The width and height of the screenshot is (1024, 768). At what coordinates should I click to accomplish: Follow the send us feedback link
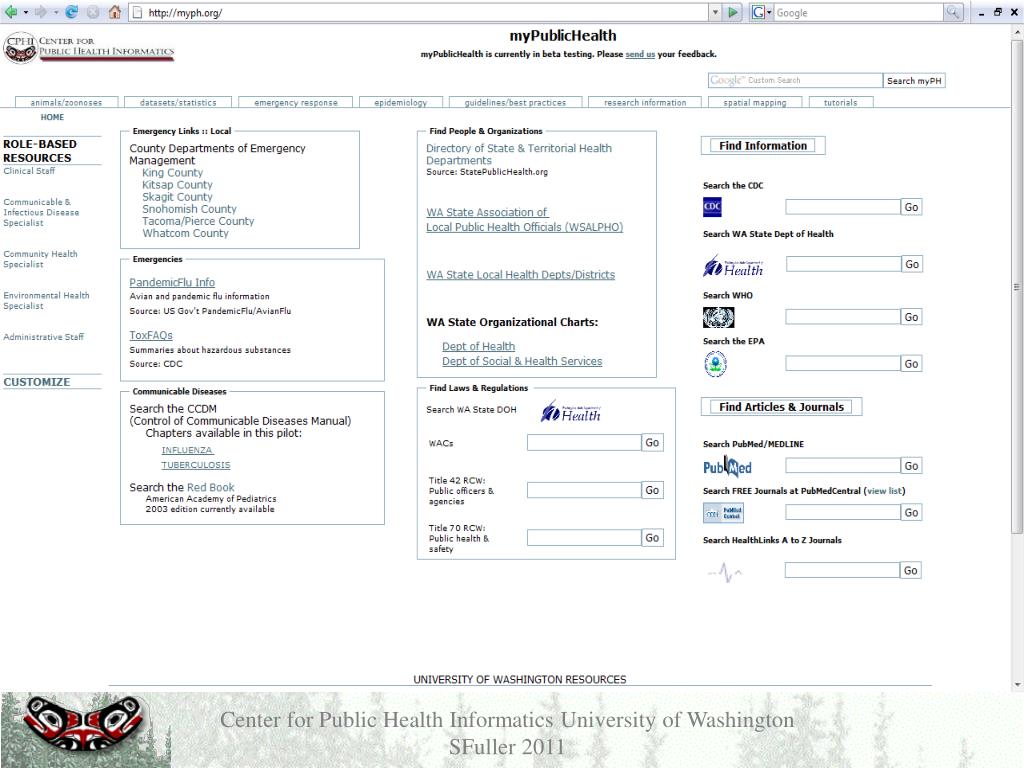[x=640, y=54]
